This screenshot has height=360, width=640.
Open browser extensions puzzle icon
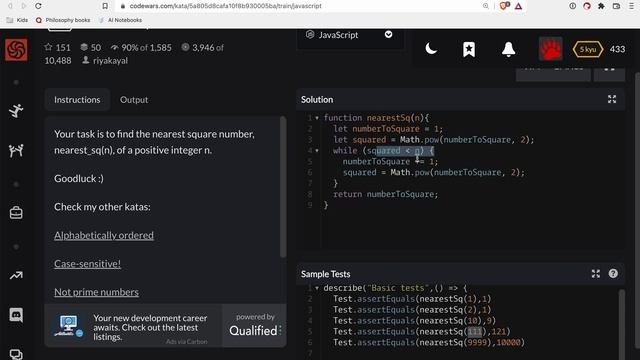pyautogui.click(x=601, y=6)
